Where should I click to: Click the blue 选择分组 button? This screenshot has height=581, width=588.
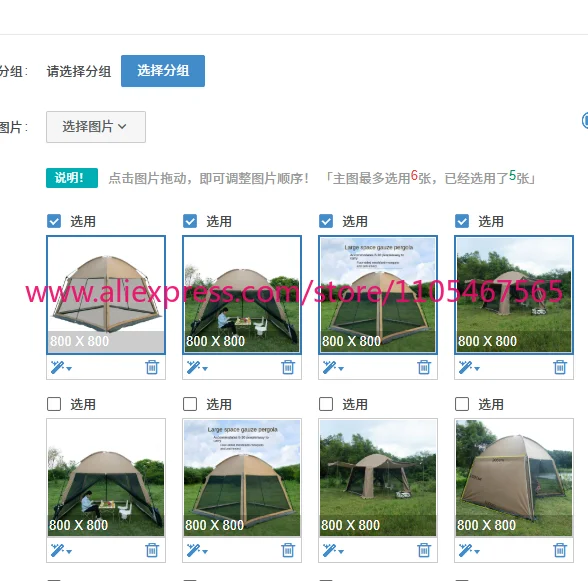tap(163, 71)
